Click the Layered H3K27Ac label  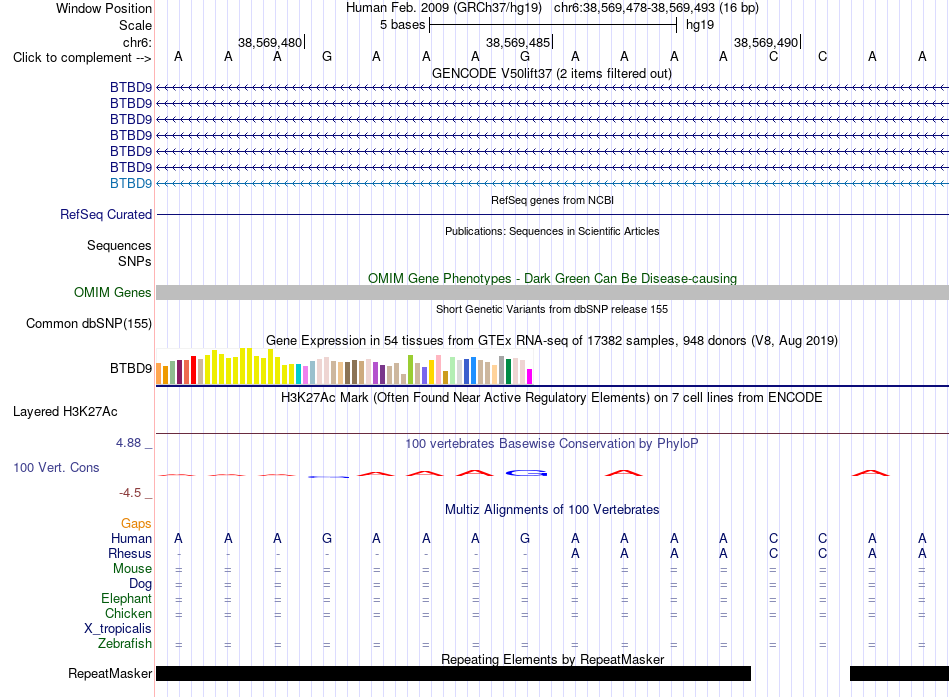[x=65, y=412]
